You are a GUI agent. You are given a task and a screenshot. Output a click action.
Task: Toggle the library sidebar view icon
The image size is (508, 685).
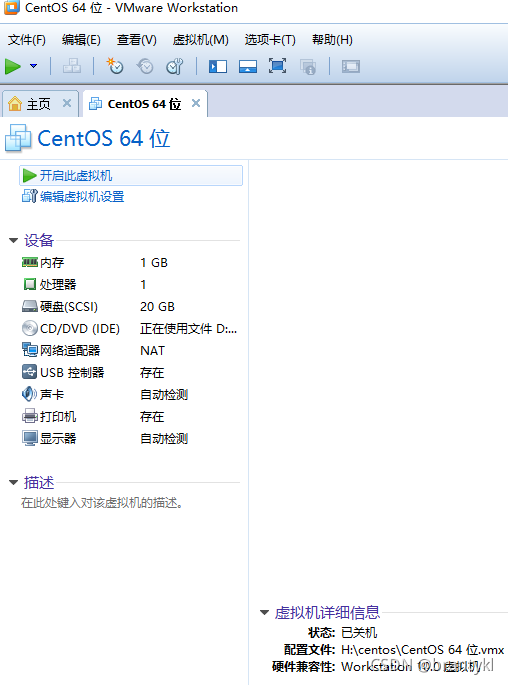[218, 66]
